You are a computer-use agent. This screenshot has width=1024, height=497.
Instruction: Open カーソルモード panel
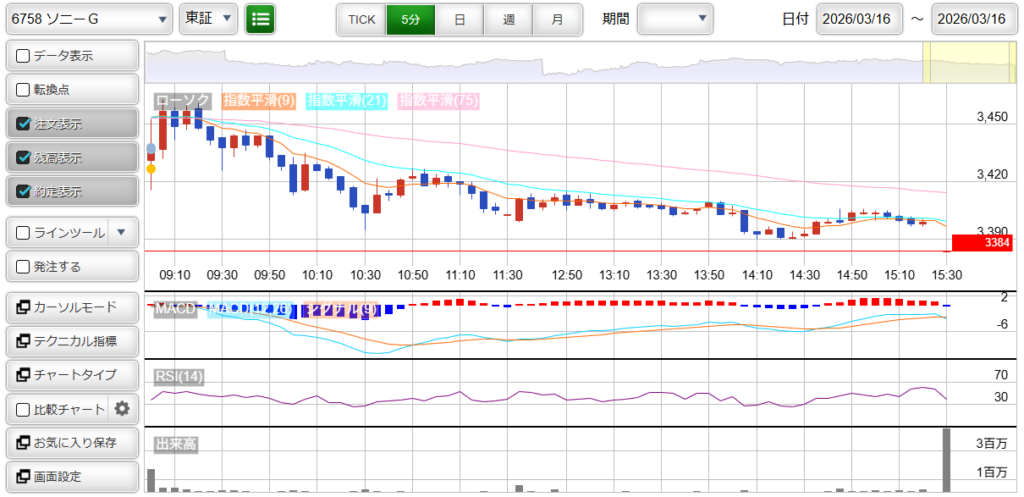click(72, 307)
